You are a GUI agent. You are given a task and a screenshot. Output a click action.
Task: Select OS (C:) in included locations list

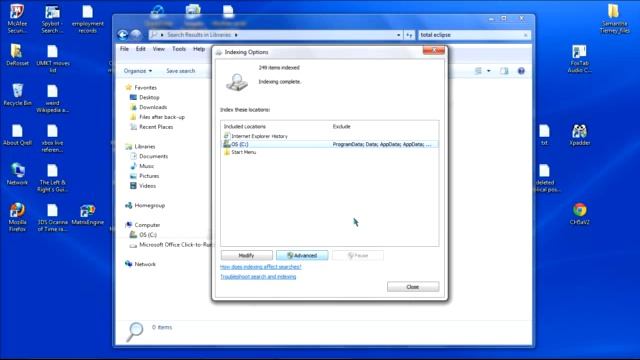click(x=330, y=144)
